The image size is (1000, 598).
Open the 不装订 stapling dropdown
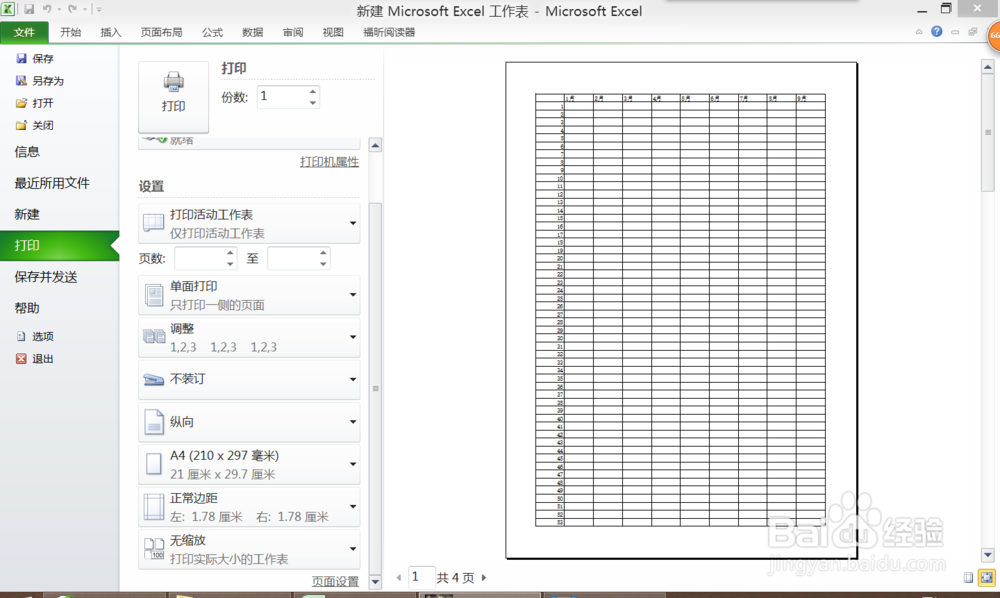(249, 379)
